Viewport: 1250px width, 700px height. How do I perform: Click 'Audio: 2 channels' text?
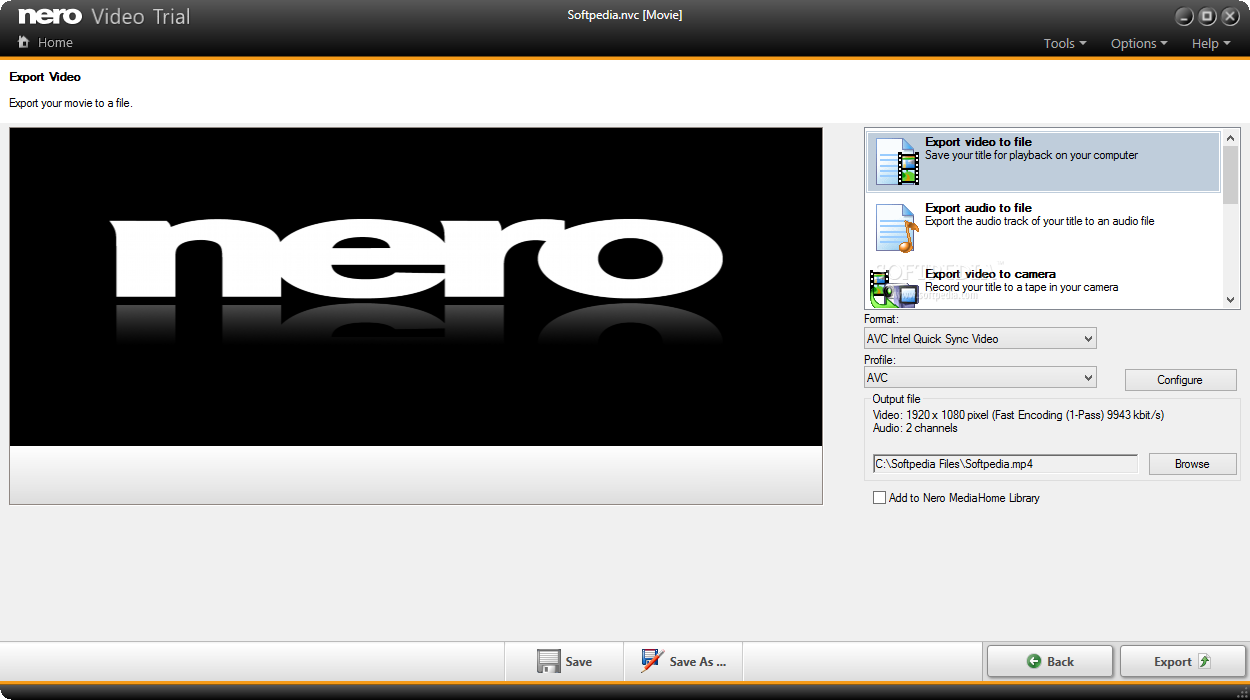[x=915, y=428]
